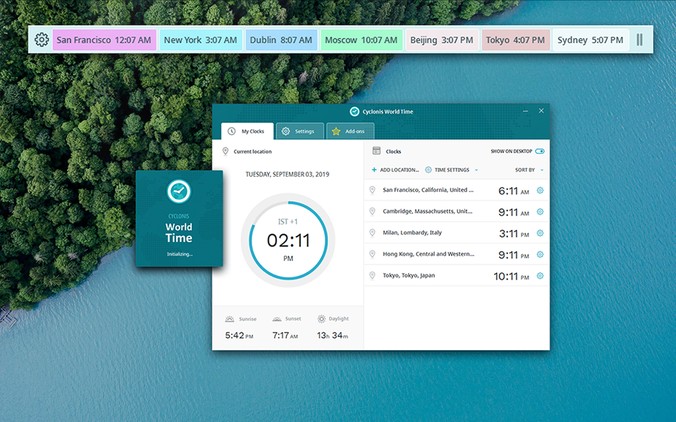676x422 pixels.
Task: Click the Current location pin icon
Action: coord(225,151)
